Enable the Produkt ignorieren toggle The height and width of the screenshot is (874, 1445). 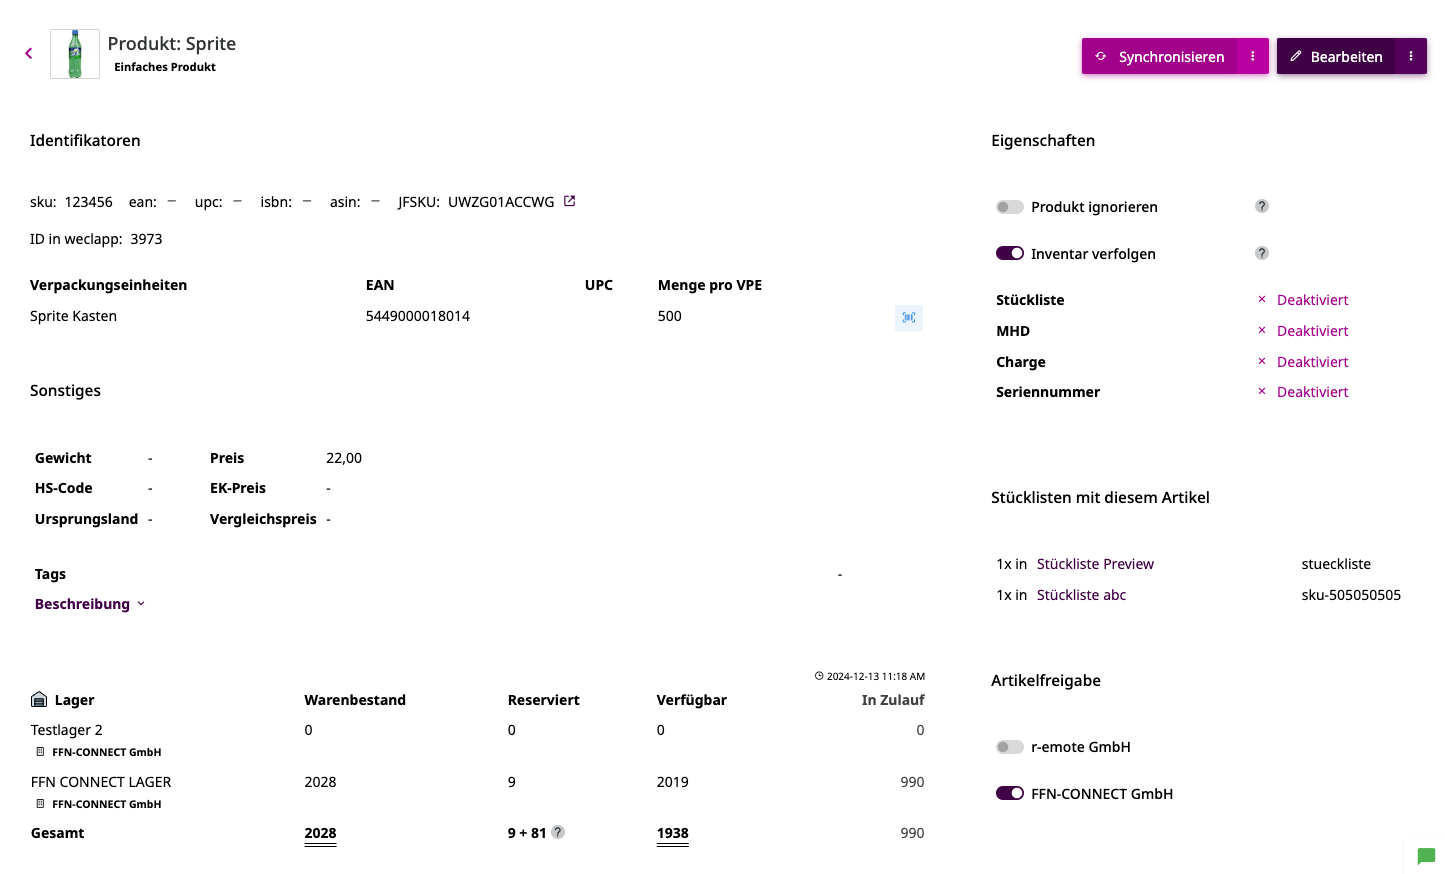click(x=1010, y=207)
